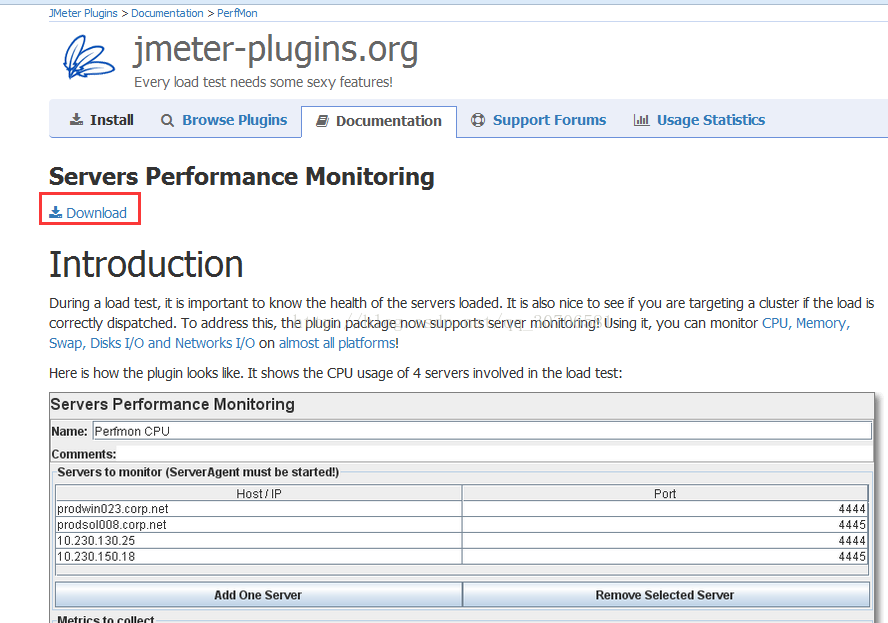
Task: Click the JMeter Plugins breadcrumb link
Action: (x=83, y=13)
